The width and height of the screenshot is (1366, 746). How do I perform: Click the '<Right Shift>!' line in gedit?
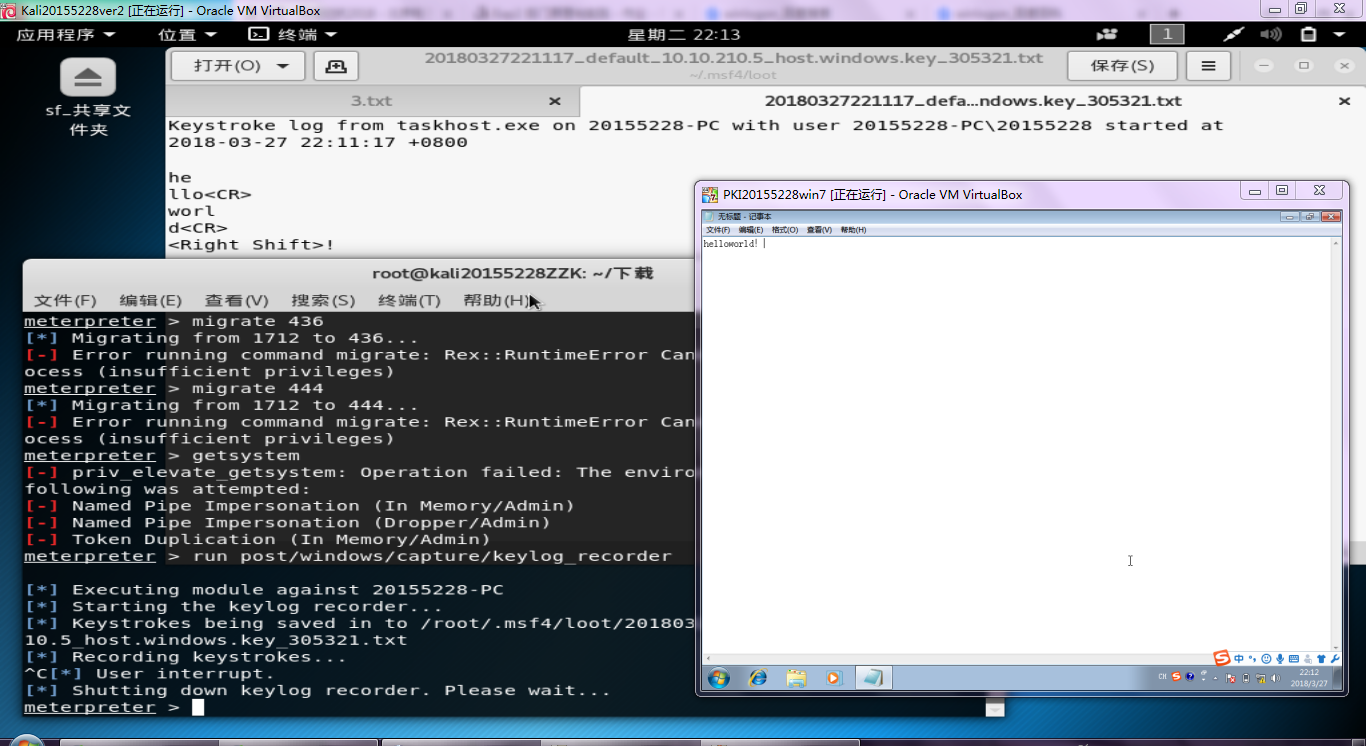coord(251,245)
